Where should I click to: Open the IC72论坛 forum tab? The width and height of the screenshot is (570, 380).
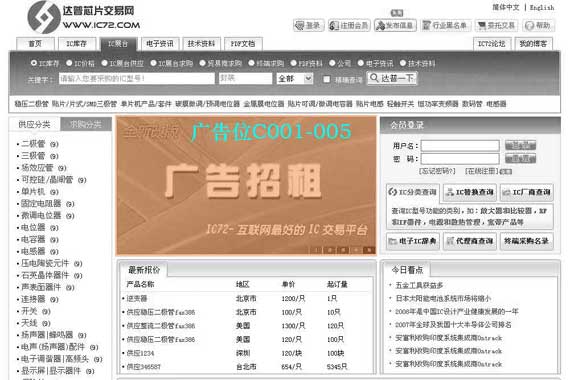tap(491, 44)
